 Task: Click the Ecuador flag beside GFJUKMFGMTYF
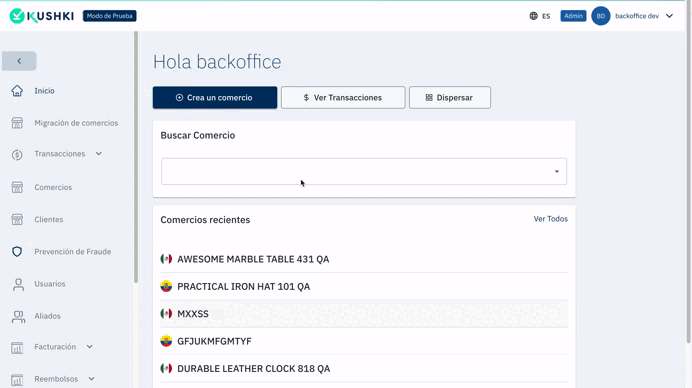(166, 341)
